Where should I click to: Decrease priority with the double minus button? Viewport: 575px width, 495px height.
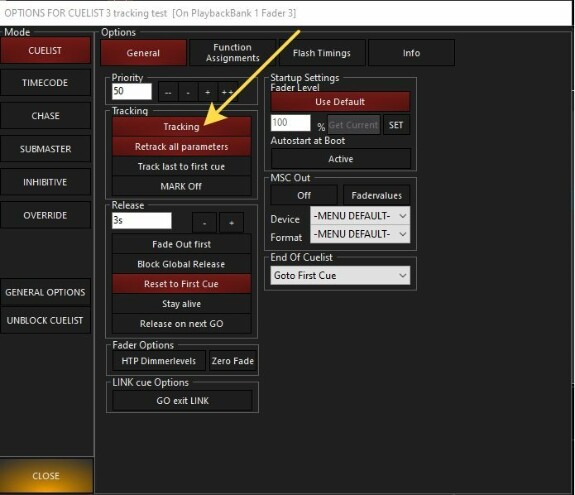[168, 92]
